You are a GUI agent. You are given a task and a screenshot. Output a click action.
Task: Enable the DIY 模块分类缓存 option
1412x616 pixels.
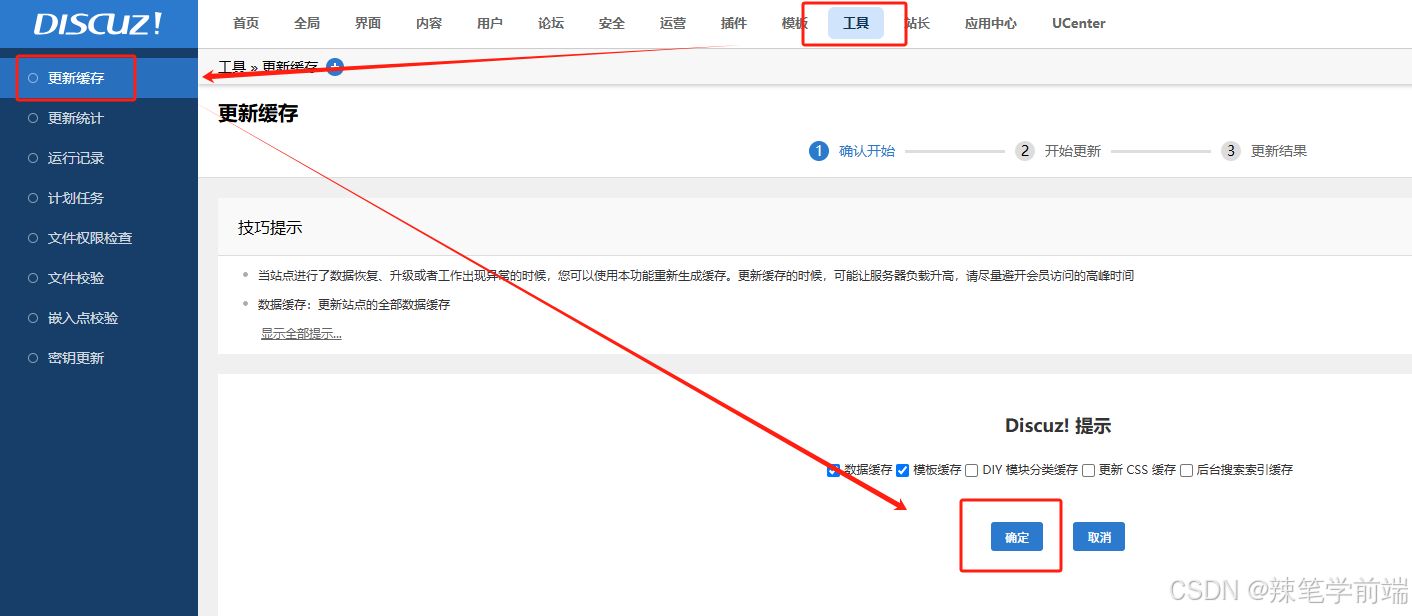click(x=970, y=470)
